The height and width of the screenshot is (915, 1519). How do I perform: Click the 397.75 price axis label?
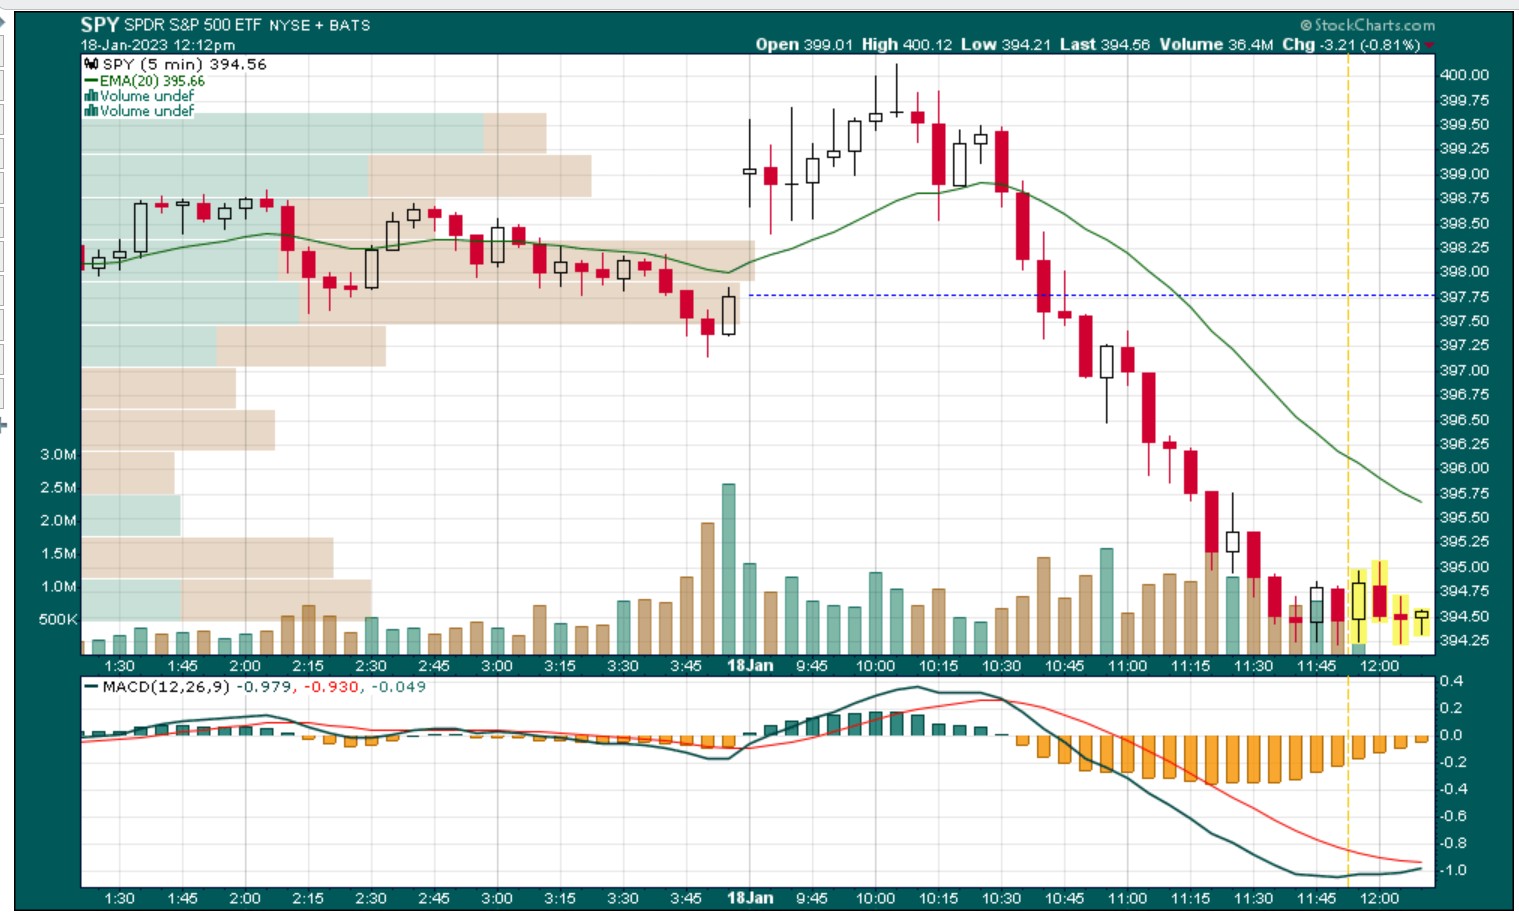(x=1464, y=297)
